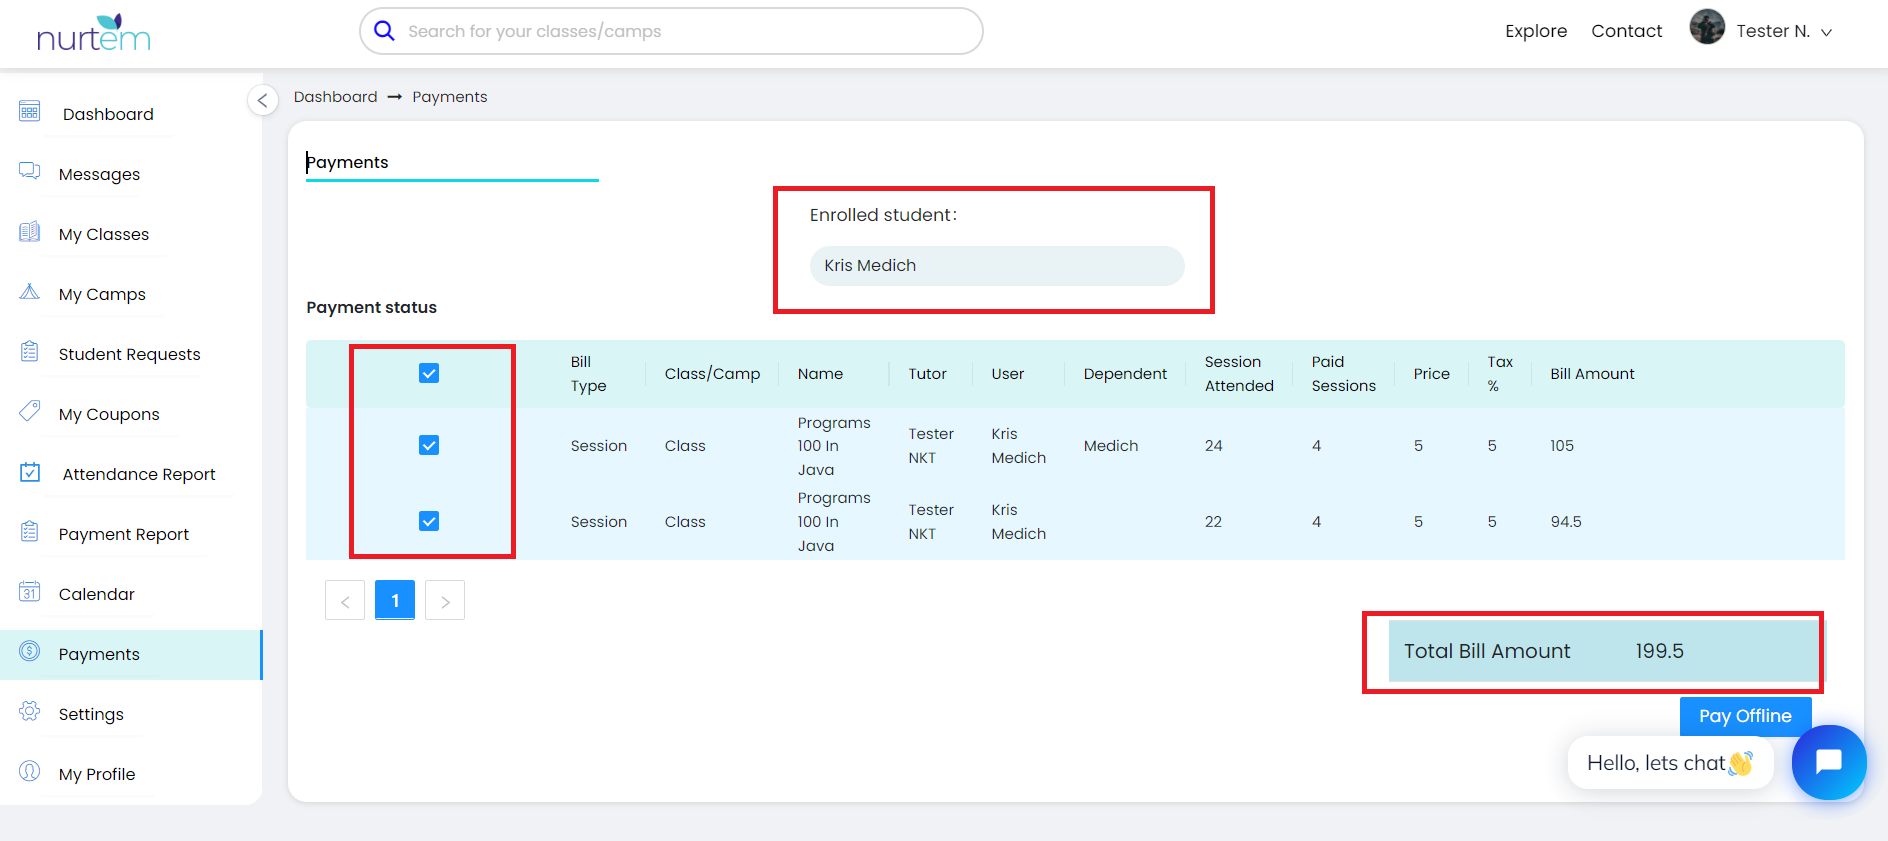Open Messages via its chat icon
The image size is (1888, 841).
30,171
